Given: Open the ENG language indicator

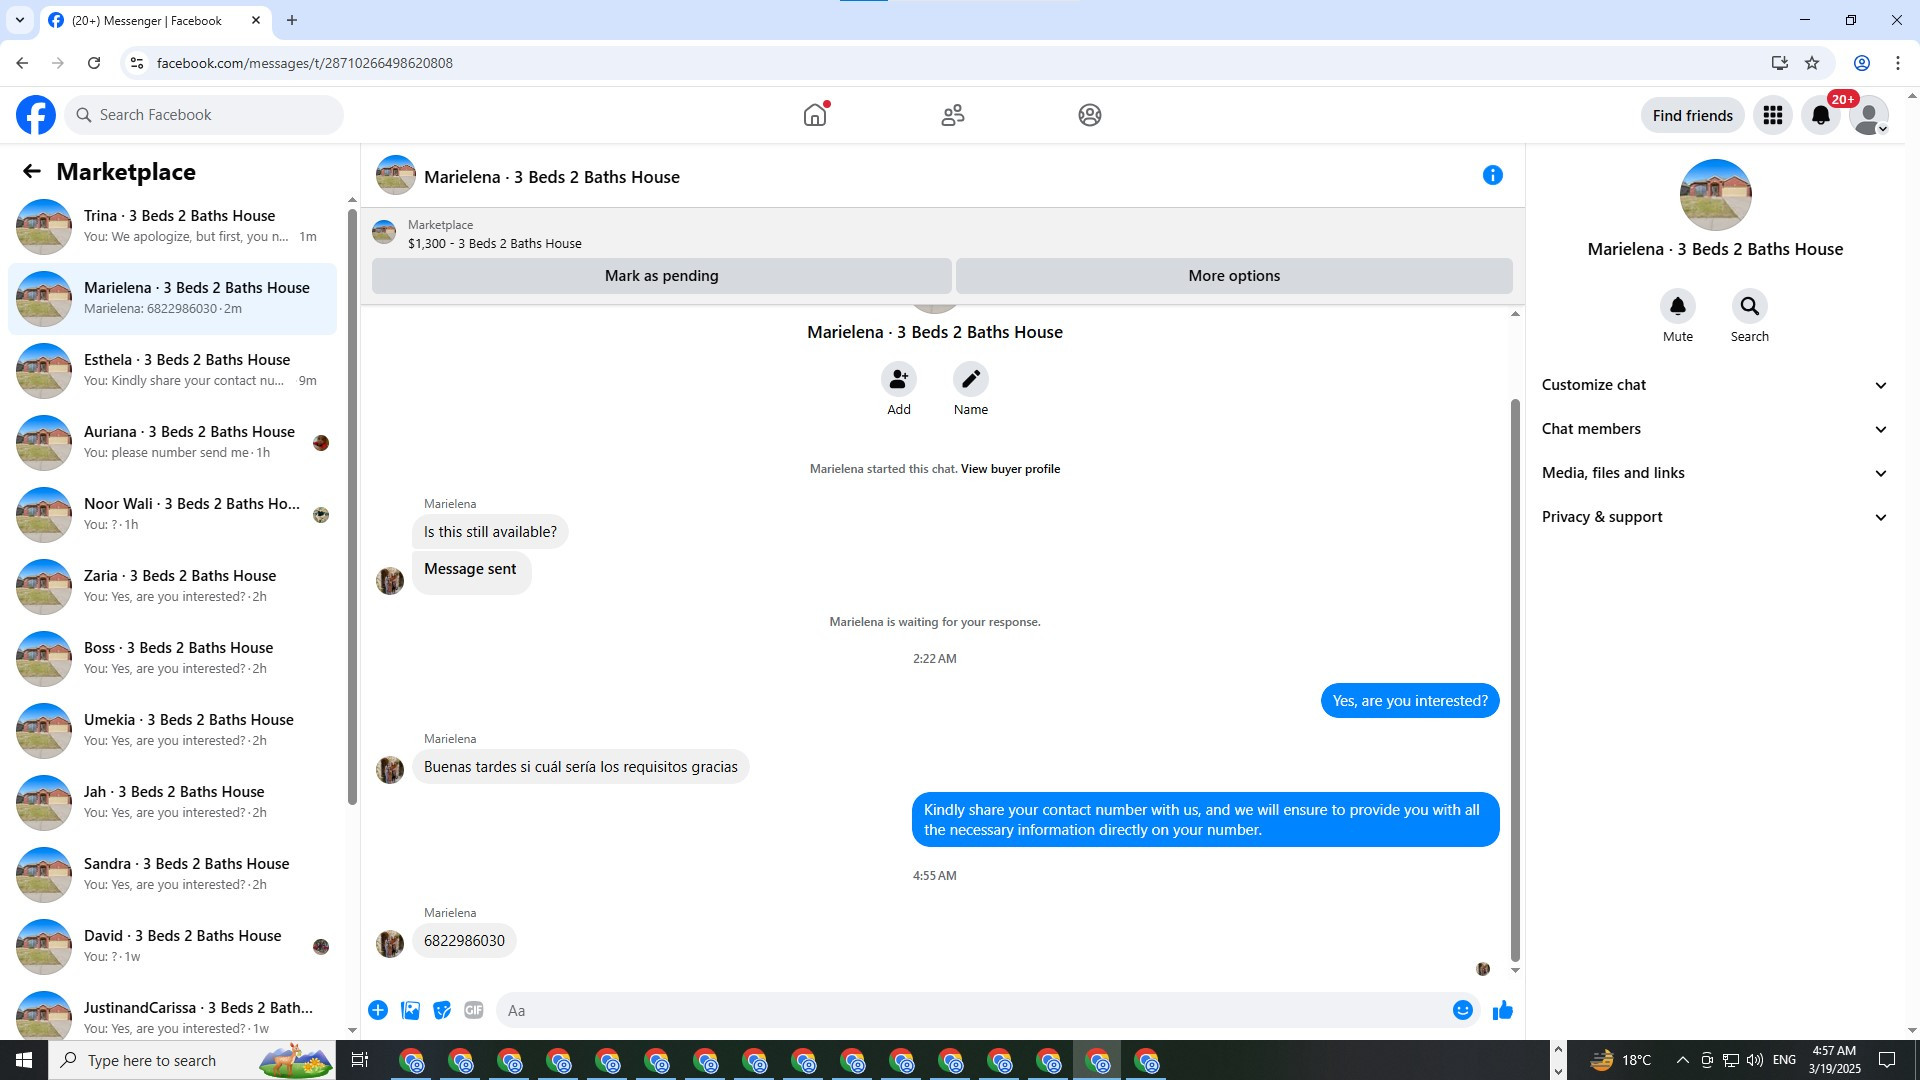Looking at the screenshot, I should pyautogui.click(x=1784, y=1060).
